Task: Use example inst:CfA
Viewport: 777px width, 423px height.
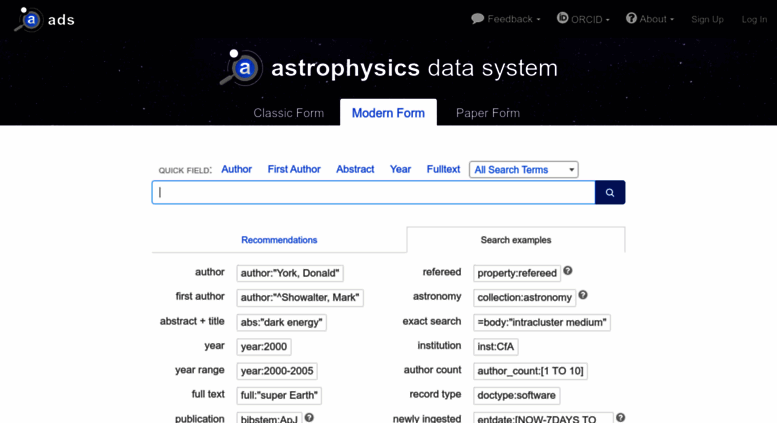Action: tap(496, 347)
